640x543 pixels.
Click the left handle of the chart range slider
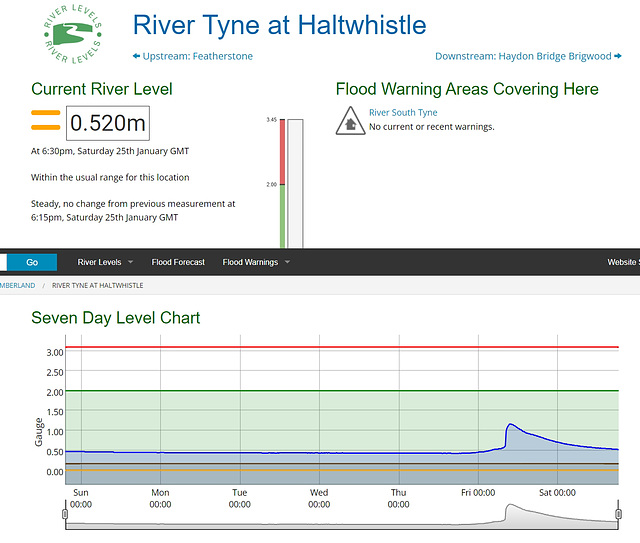(x=65, y=514)
